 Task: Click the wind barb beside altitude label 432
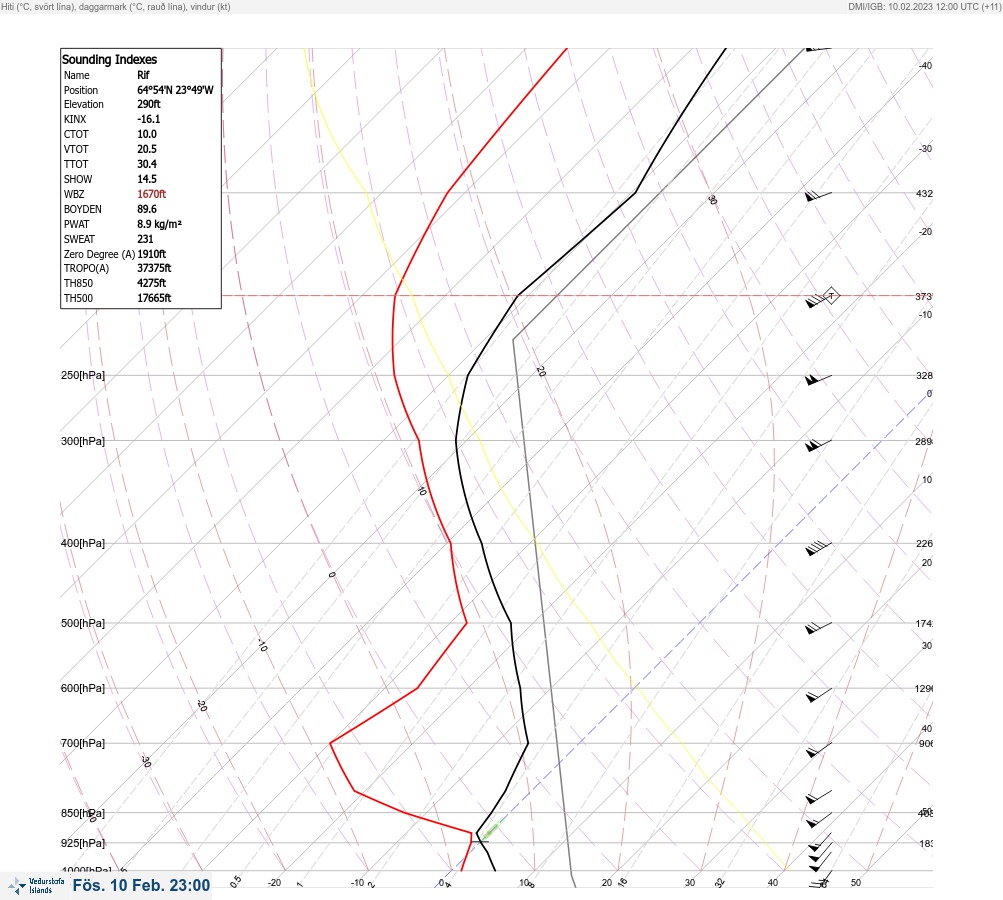[x=818, y=196]
